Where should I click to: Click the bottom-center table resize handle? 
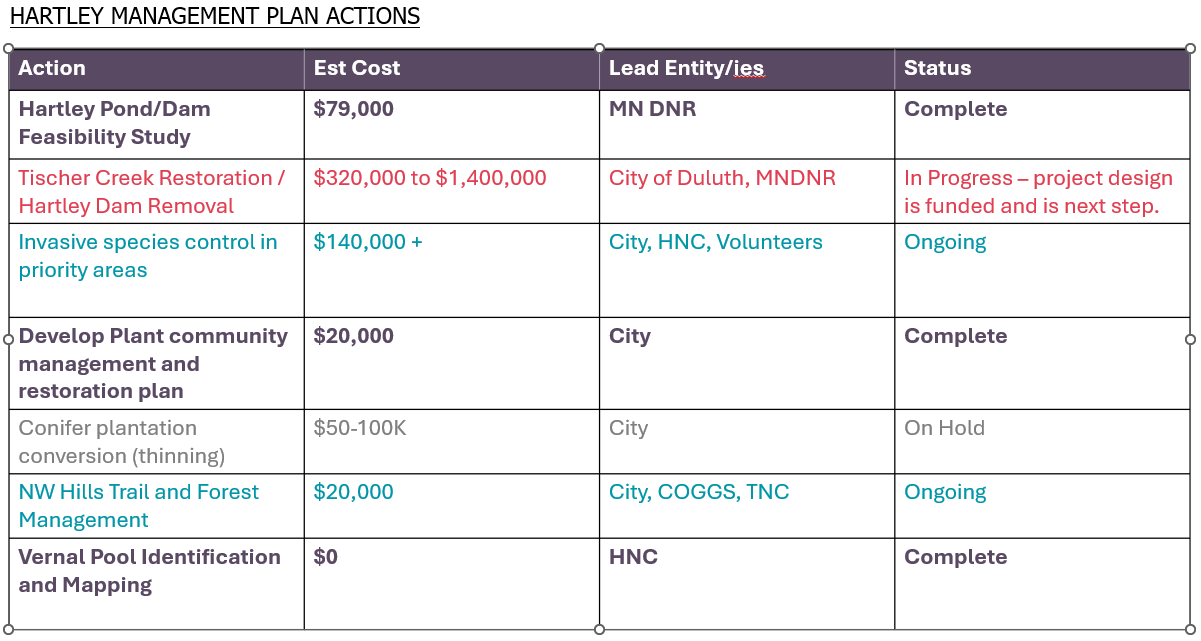click(600, 629)
